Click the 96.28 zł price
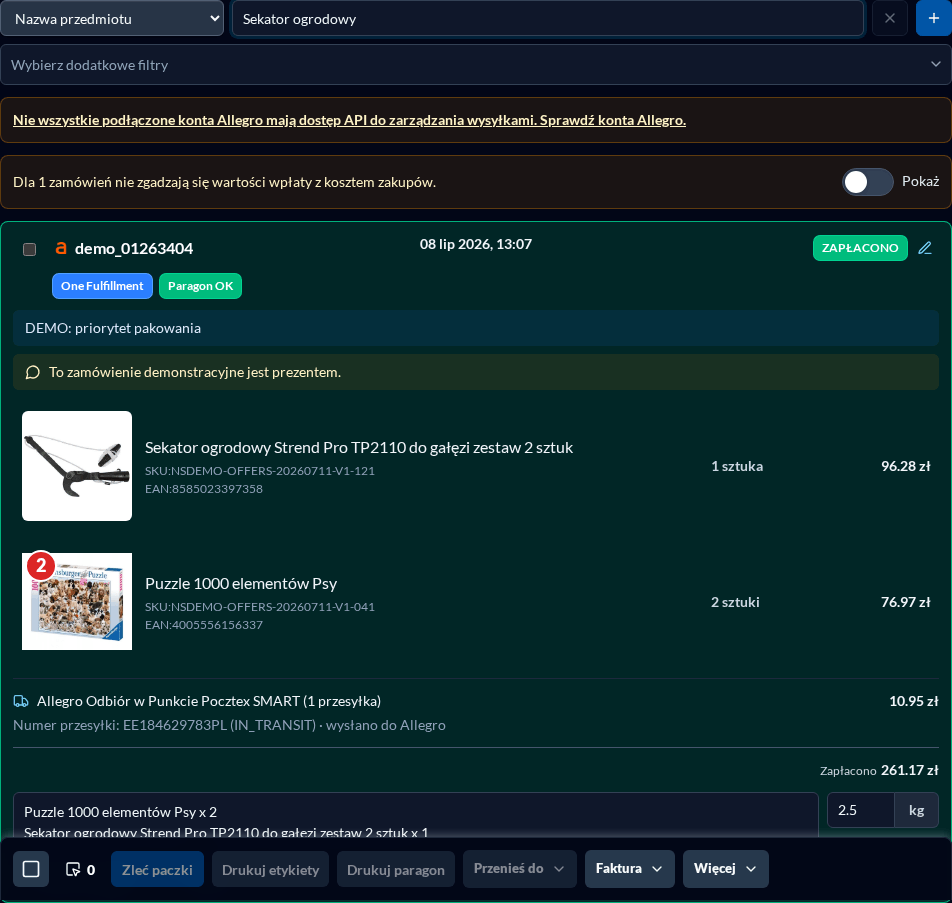952x903 pixels. (x=905, y=466)
